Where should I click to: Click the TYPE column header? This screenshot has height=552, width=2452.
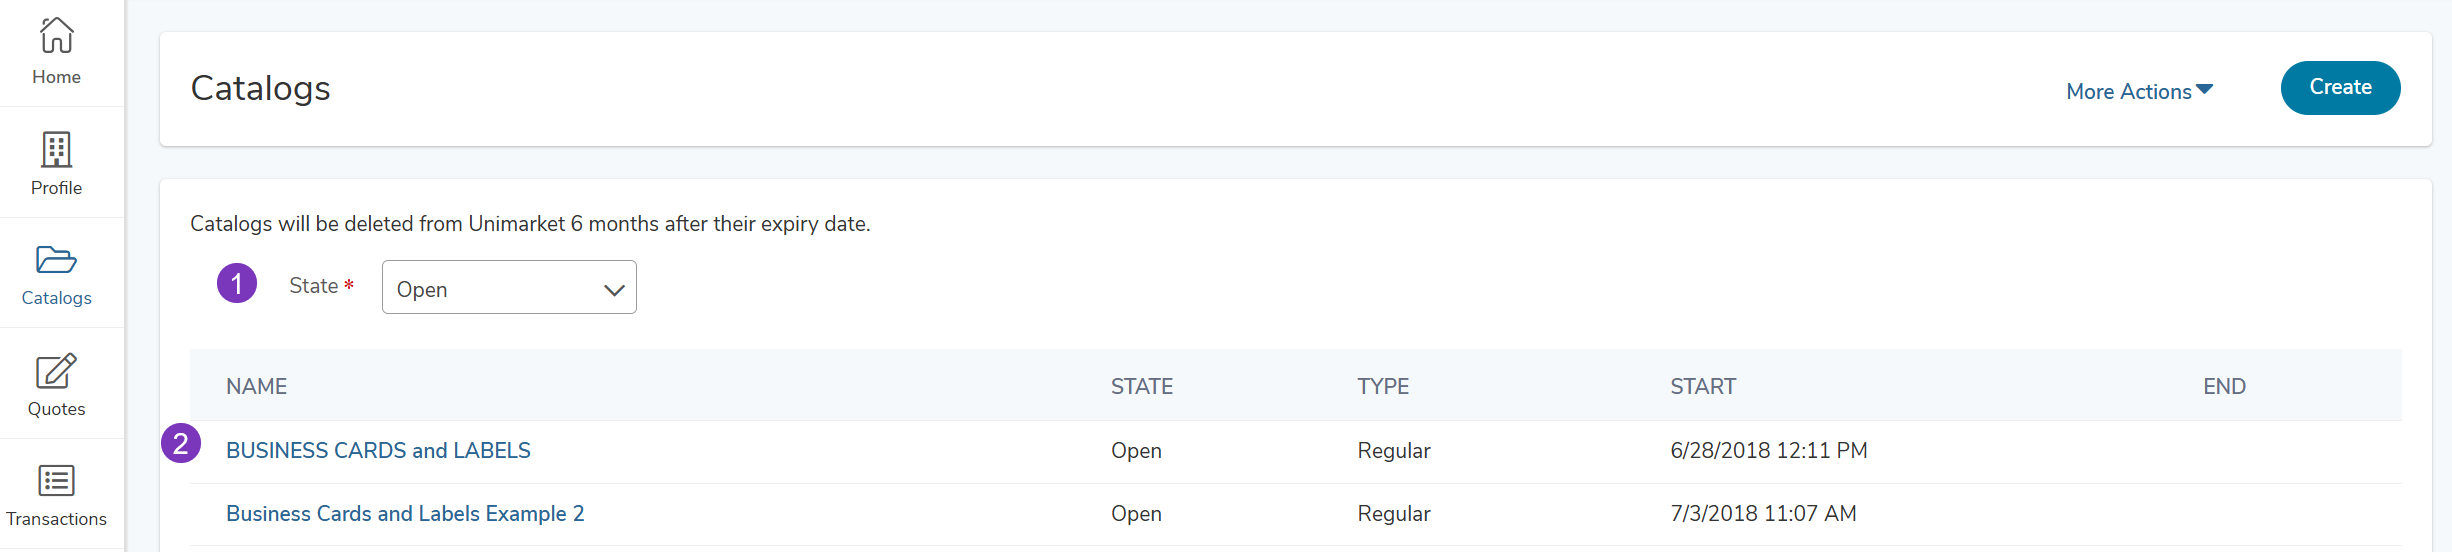(1383, 387)
